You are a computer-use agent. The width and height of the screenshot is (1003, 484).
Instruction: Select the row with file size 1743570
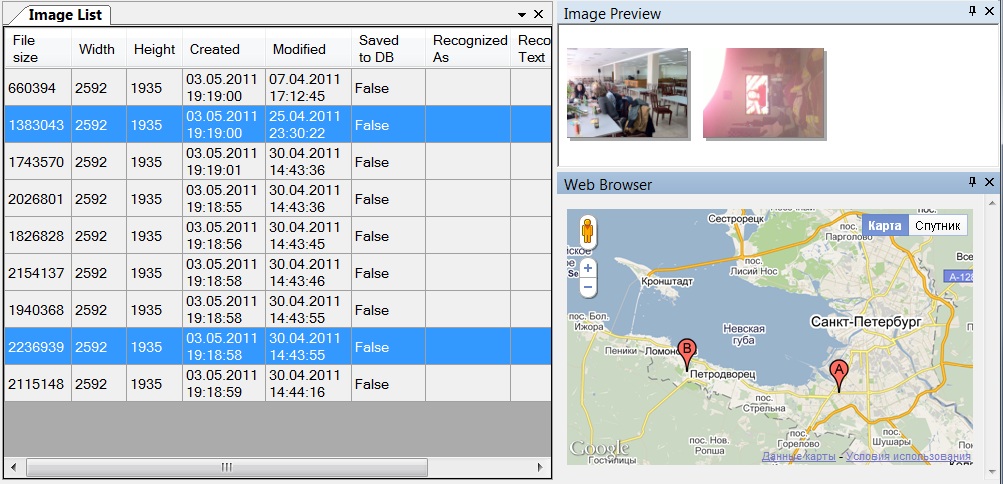[x=36, y=162]
